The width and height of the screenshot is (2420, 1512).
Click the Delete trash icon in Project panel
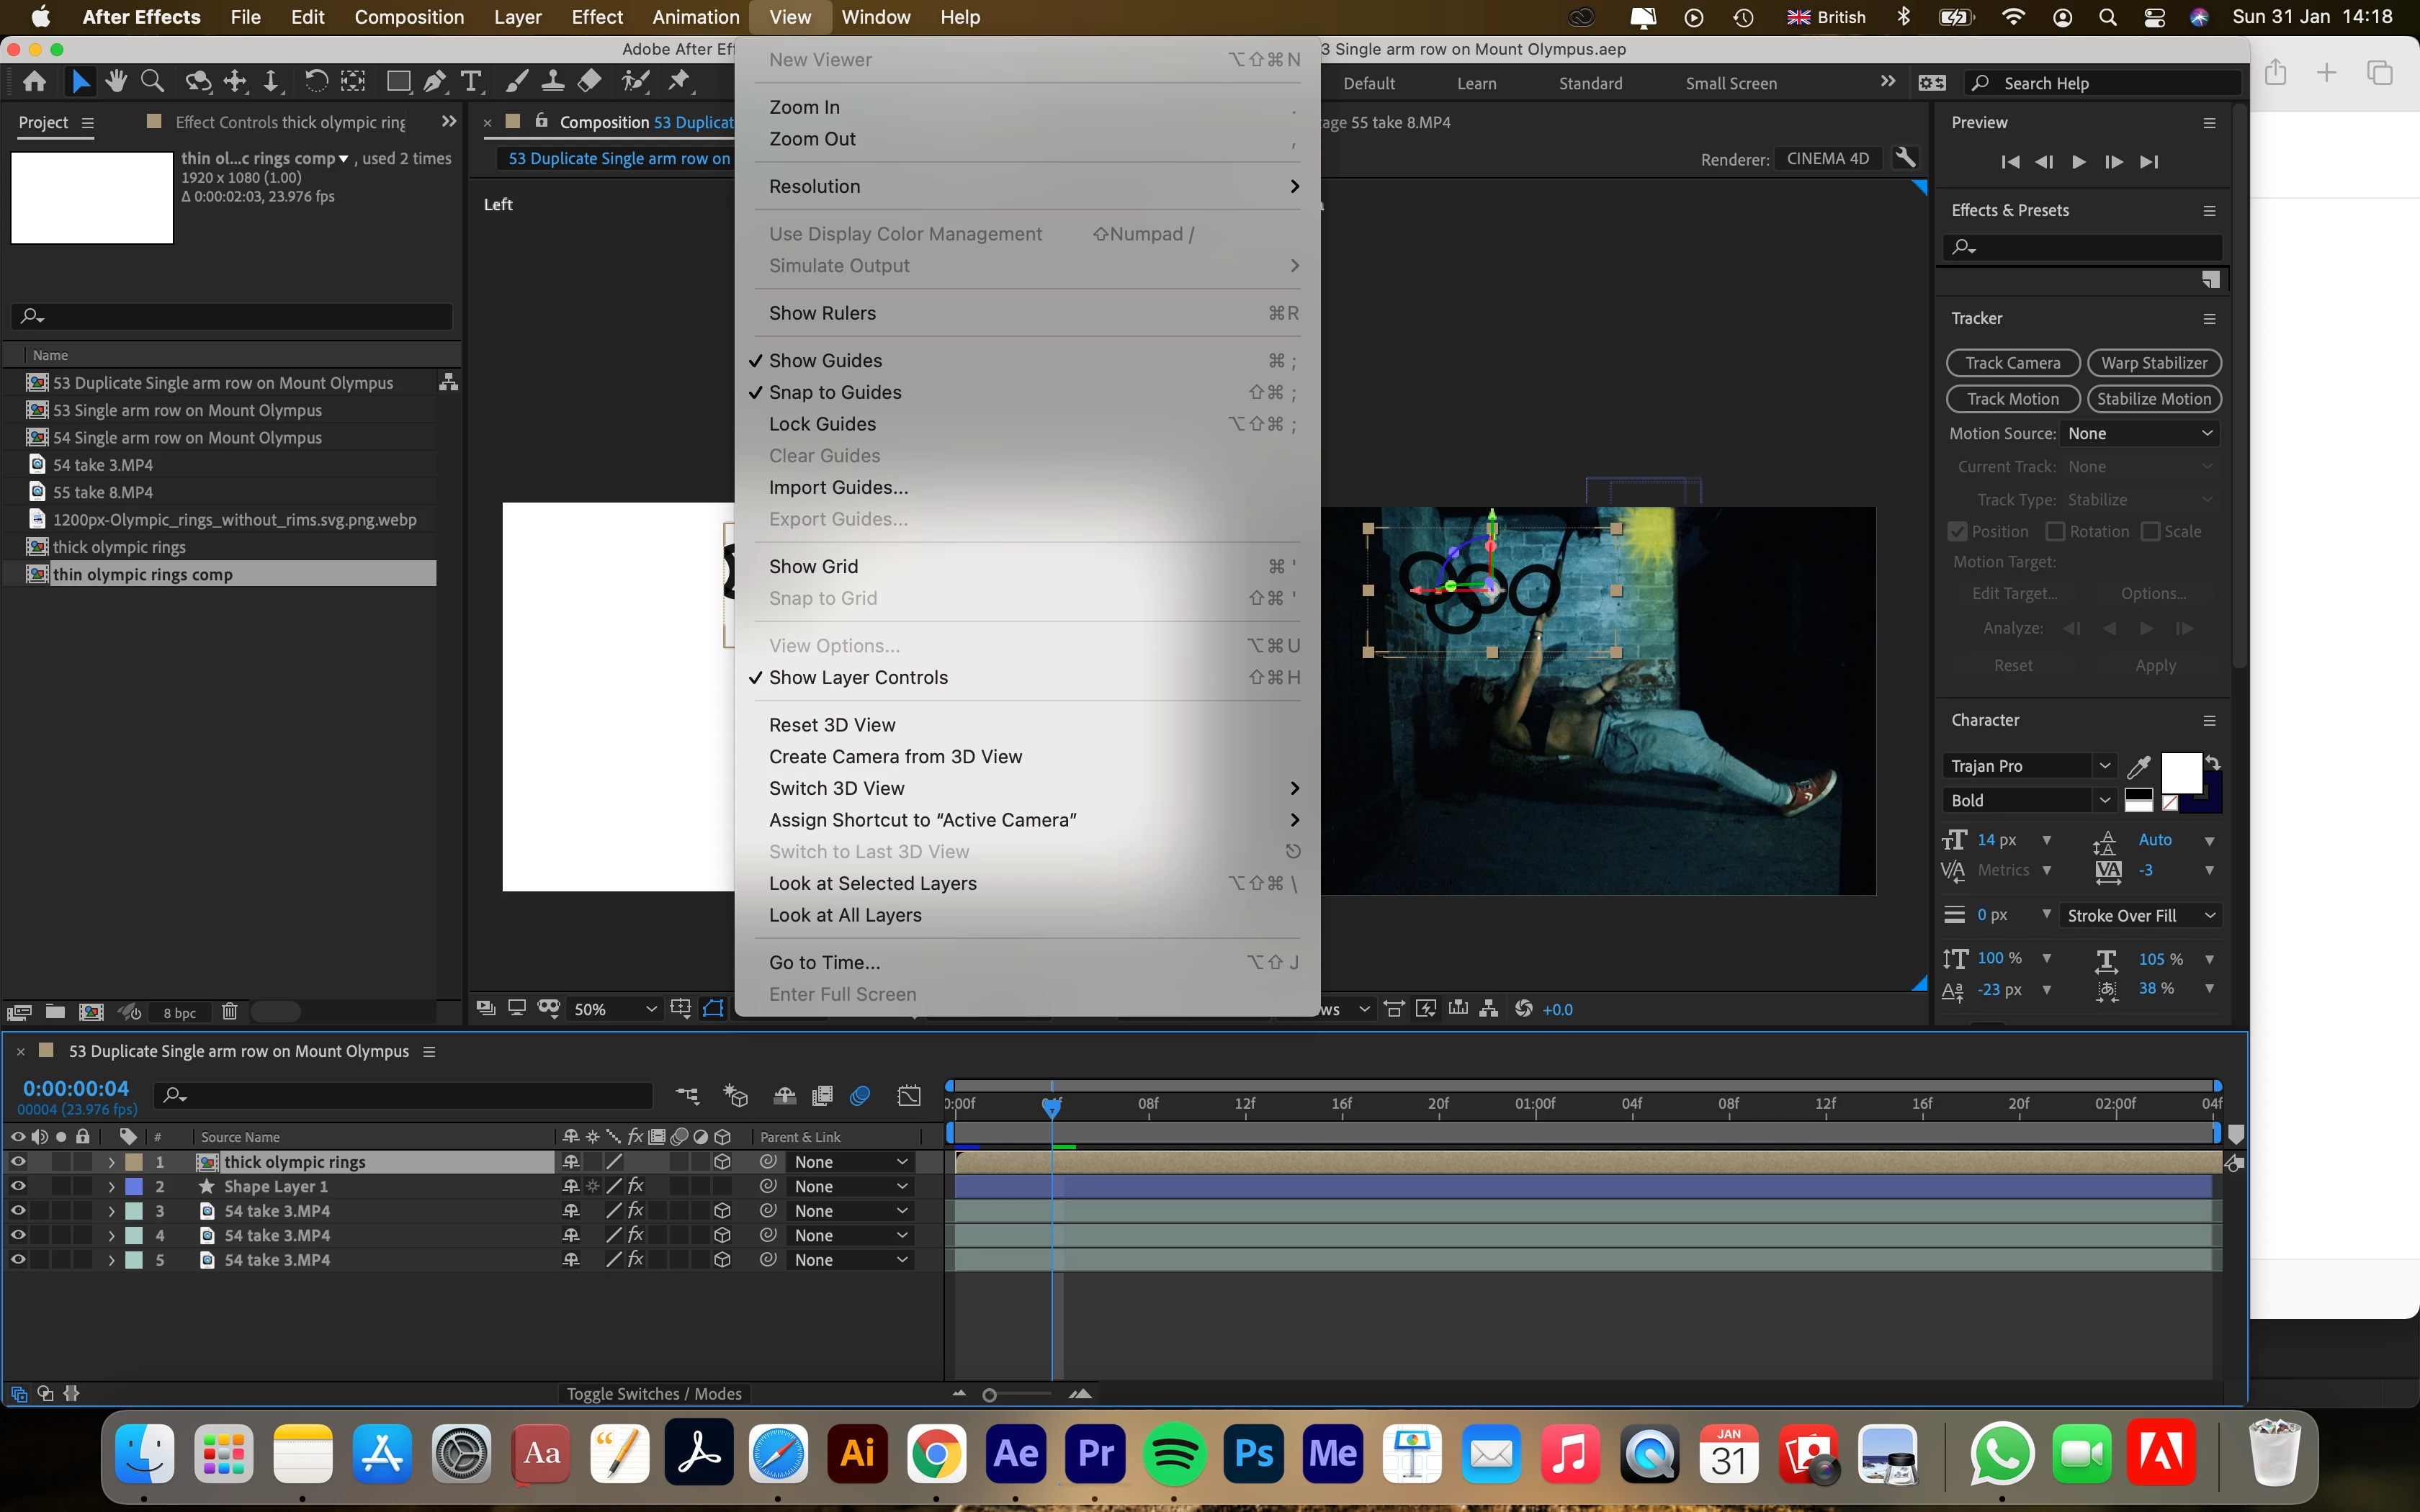(x=229, y=1011)
